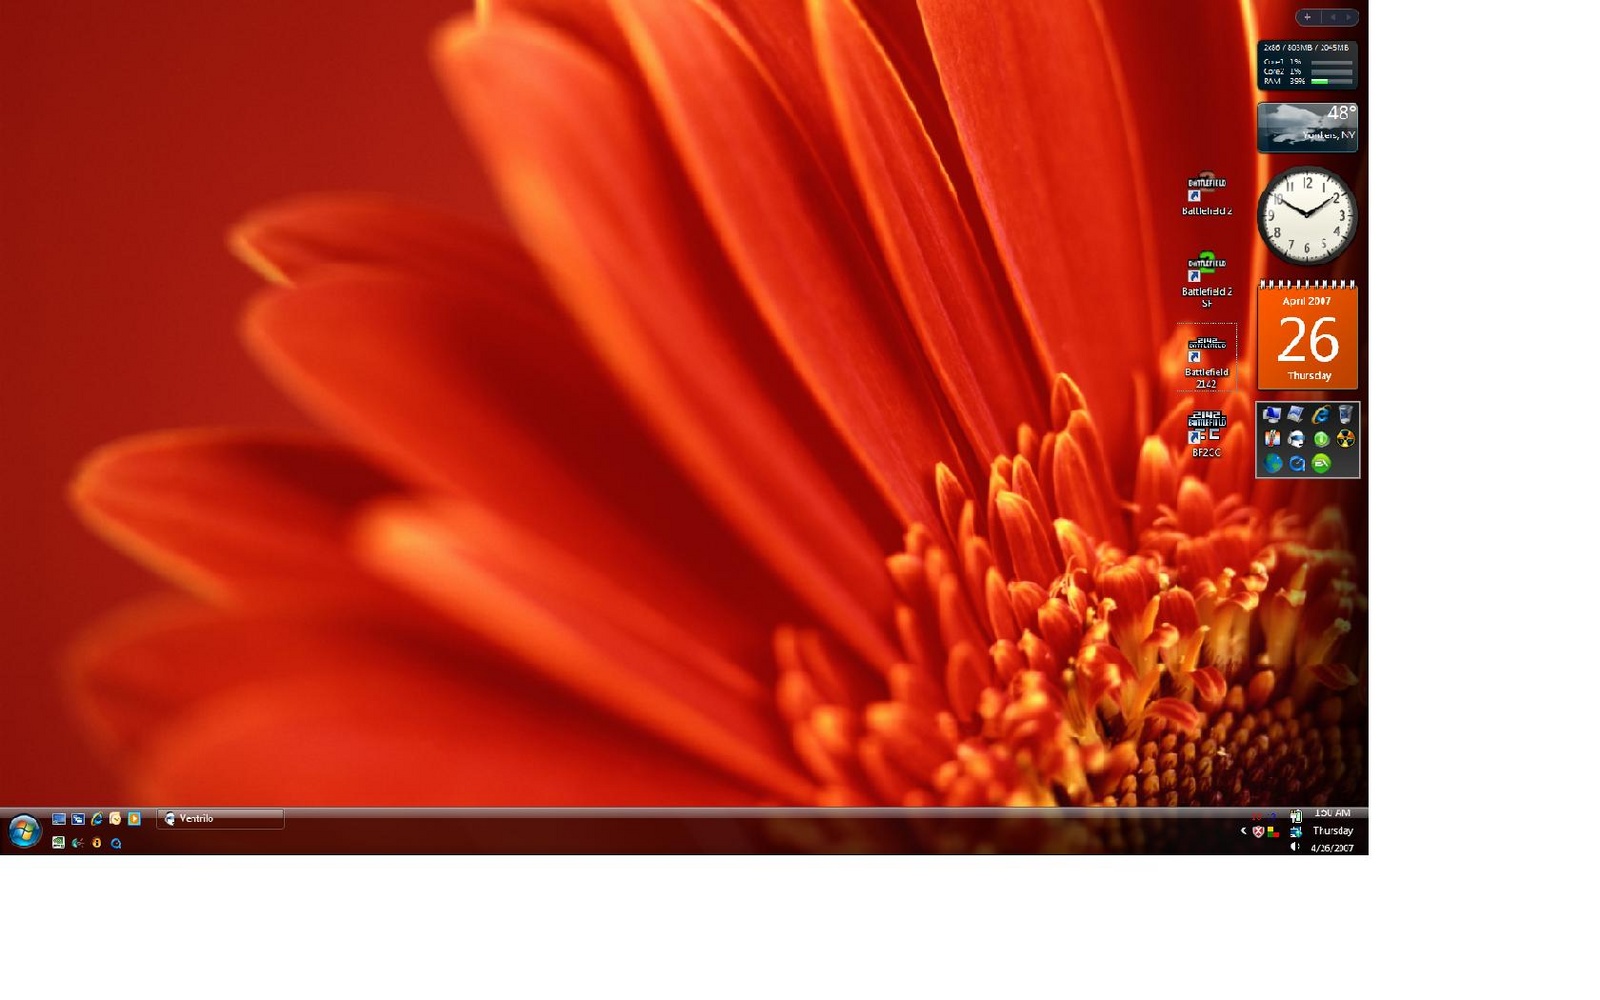The height and width of the screenshot is (1000, 1600).
Task: Click the April 26 calendar gadget
Action: [x=1307, y=338]
